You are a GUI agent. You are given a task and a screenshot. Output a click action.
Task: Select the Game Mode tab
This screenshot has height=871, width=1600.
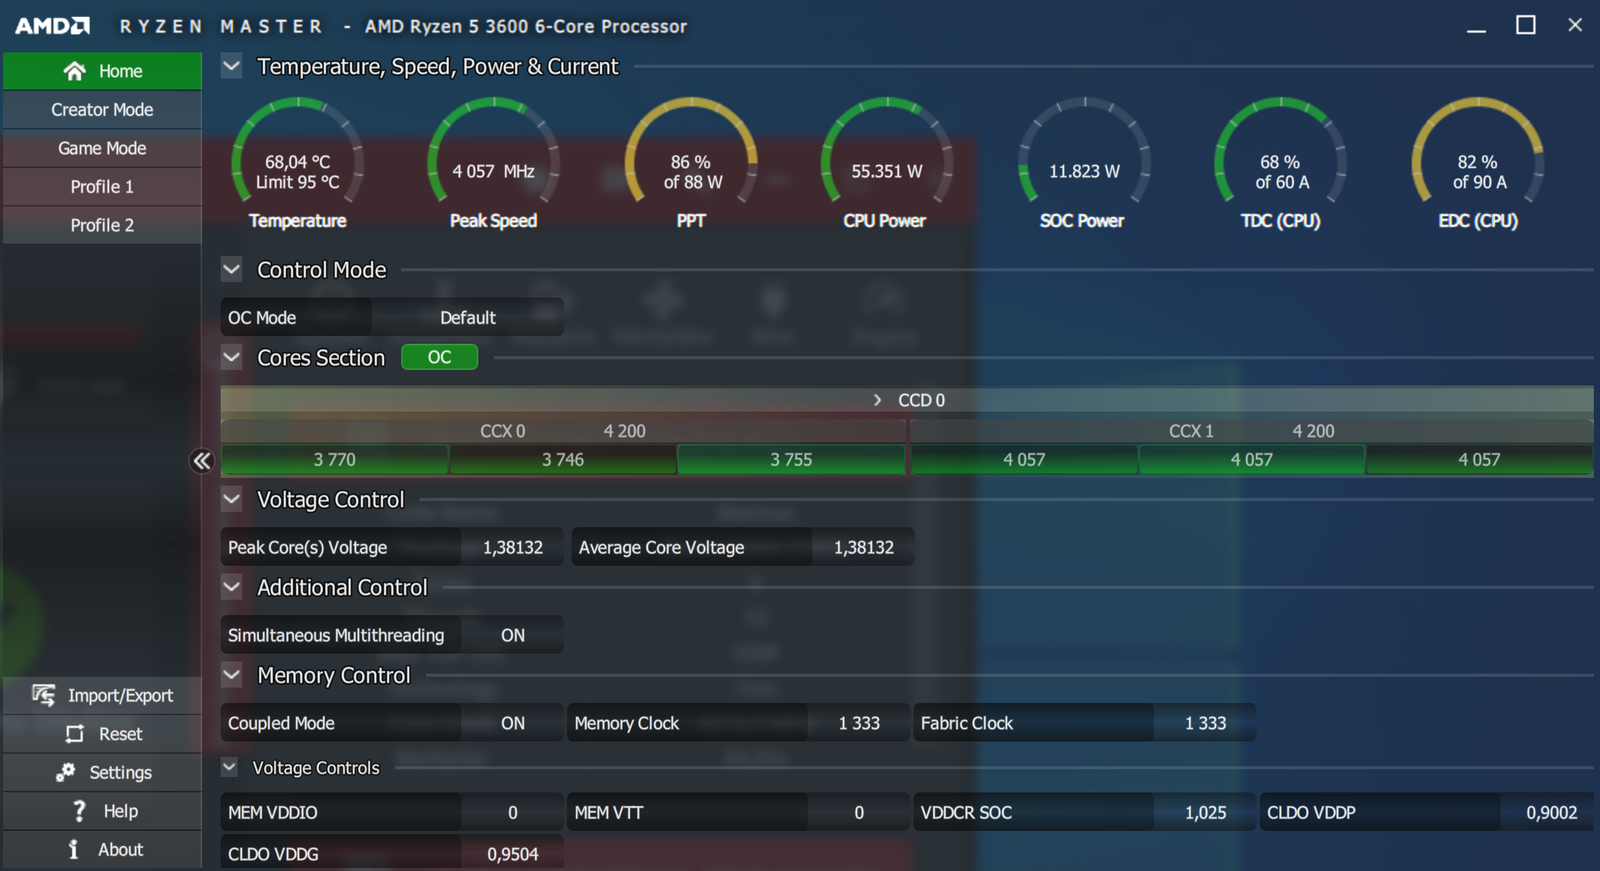tap(102, 148)
